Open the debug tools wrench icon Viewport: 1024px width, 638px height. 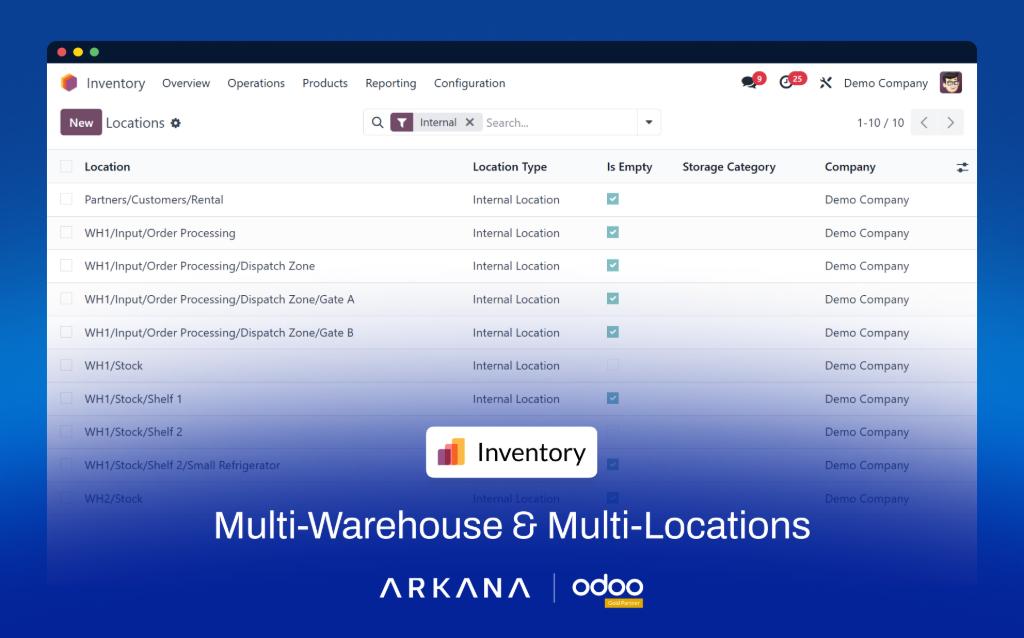point(825,83)
